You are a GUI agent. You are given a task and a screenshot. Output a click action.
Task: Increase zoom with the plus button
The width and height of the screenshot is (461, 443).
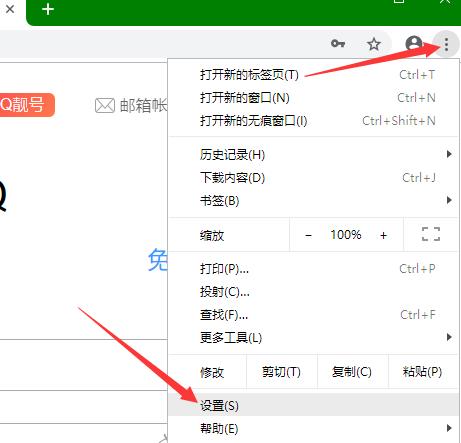(383, 235)
